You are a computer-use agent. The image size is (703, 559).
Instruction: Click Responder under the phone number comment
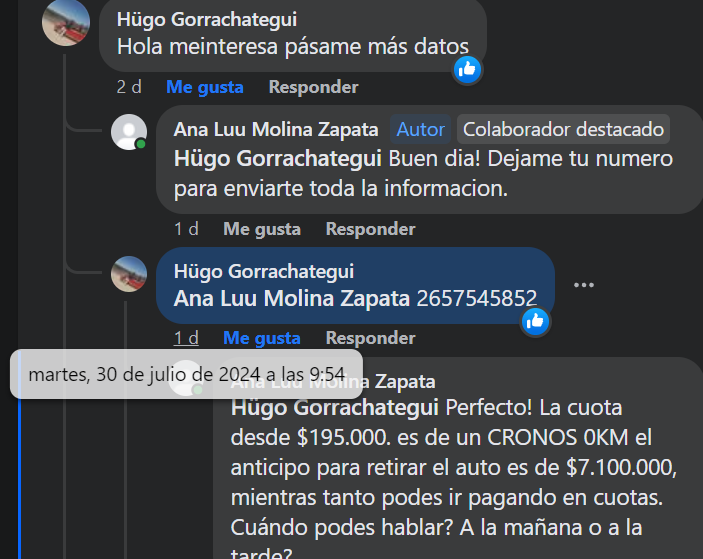pos(370,338)
